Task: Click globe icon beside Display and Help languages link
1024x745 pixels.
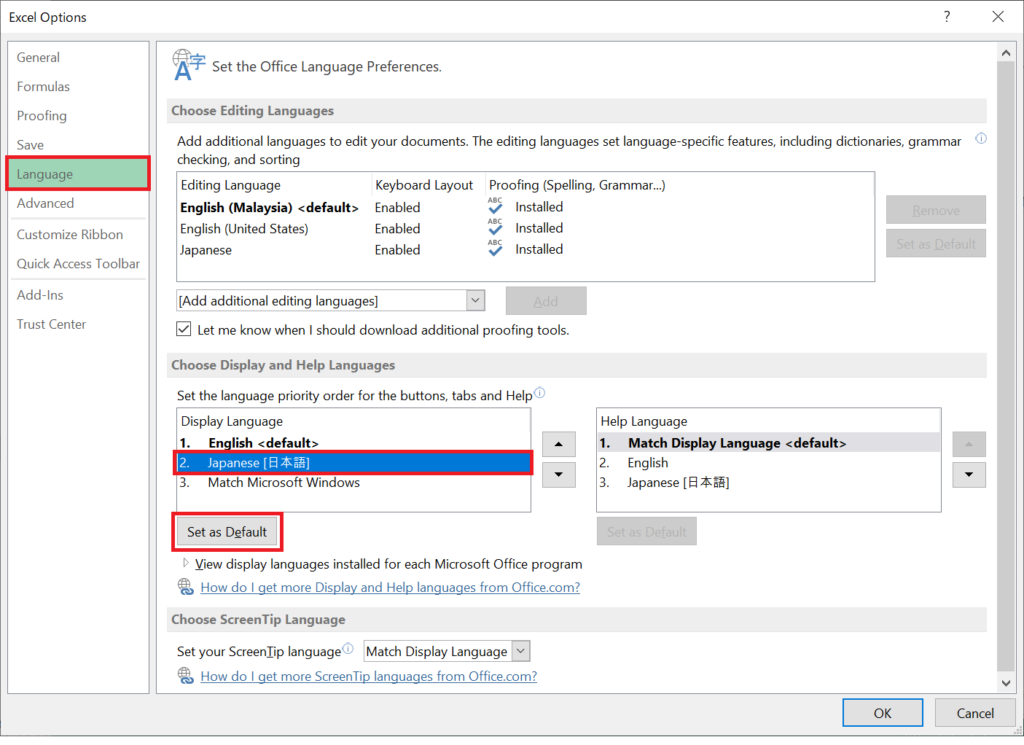Action: tap(185, 586)
